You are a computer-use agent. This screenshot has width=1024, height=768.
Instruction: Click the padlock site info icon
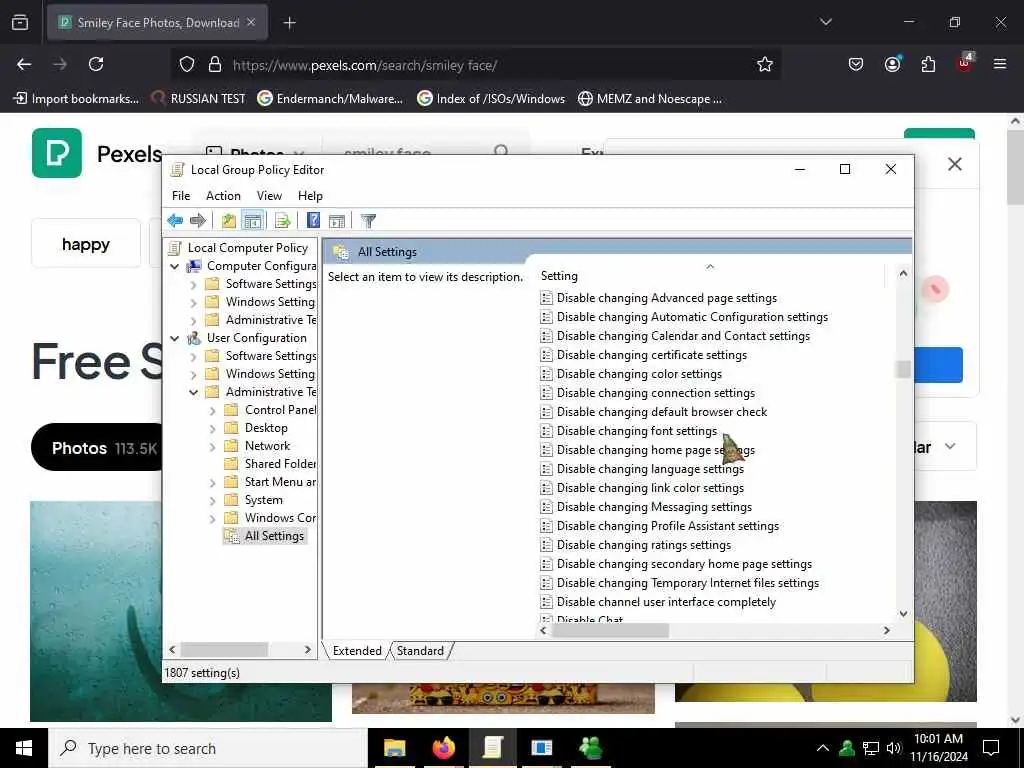point(215,65)
